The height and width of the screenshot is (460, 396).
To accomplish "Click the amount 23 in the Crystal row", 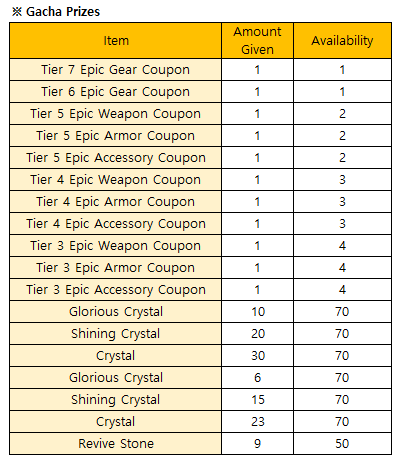I will click(258, 422).
